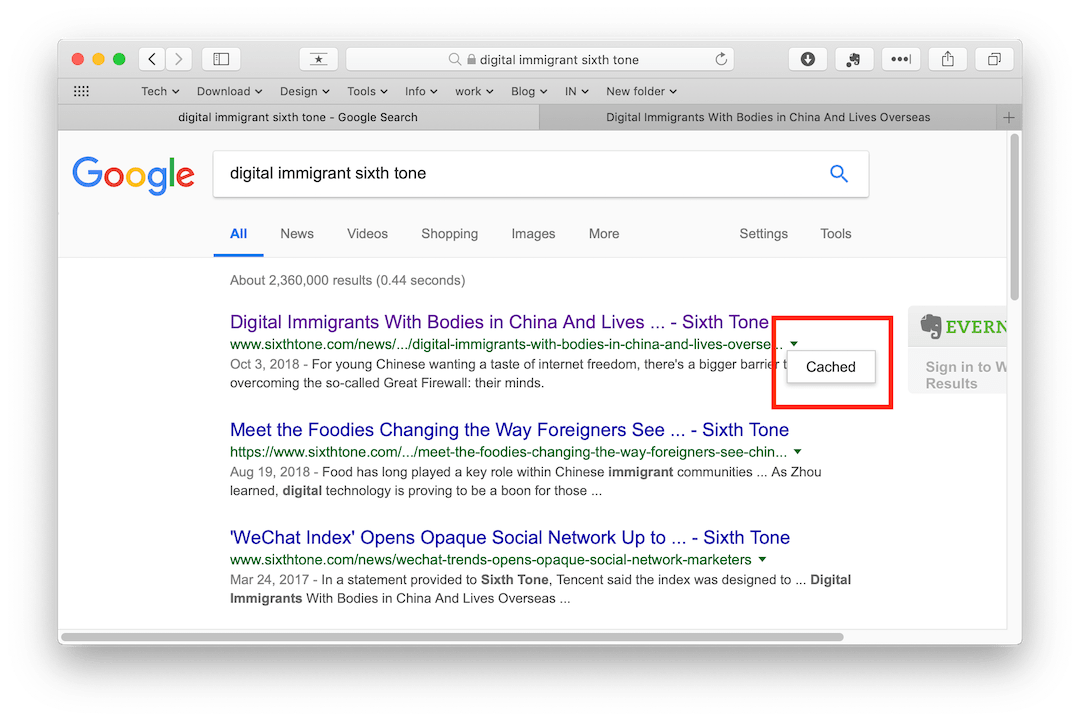Click the Share button in toolbar
Screen dimensions: 1080x721
[948, 59]
